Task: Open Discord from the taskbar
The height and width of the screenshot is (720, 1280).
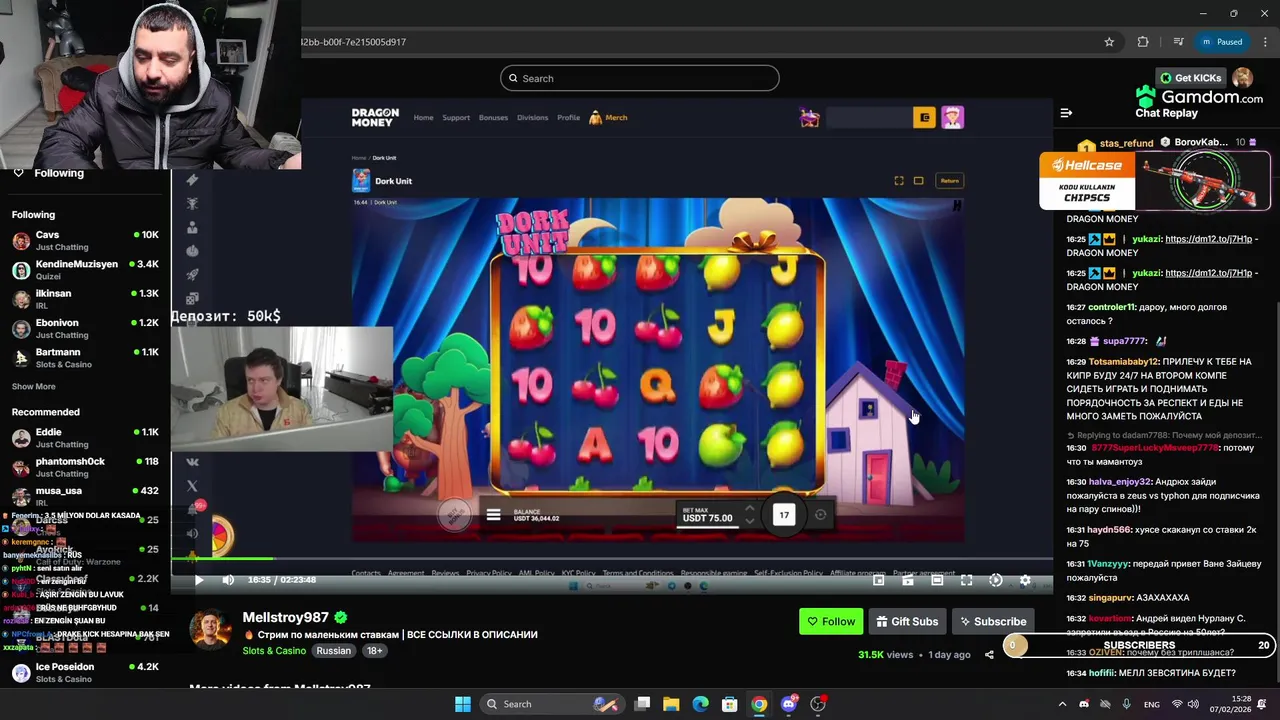Action: point(789,704)
